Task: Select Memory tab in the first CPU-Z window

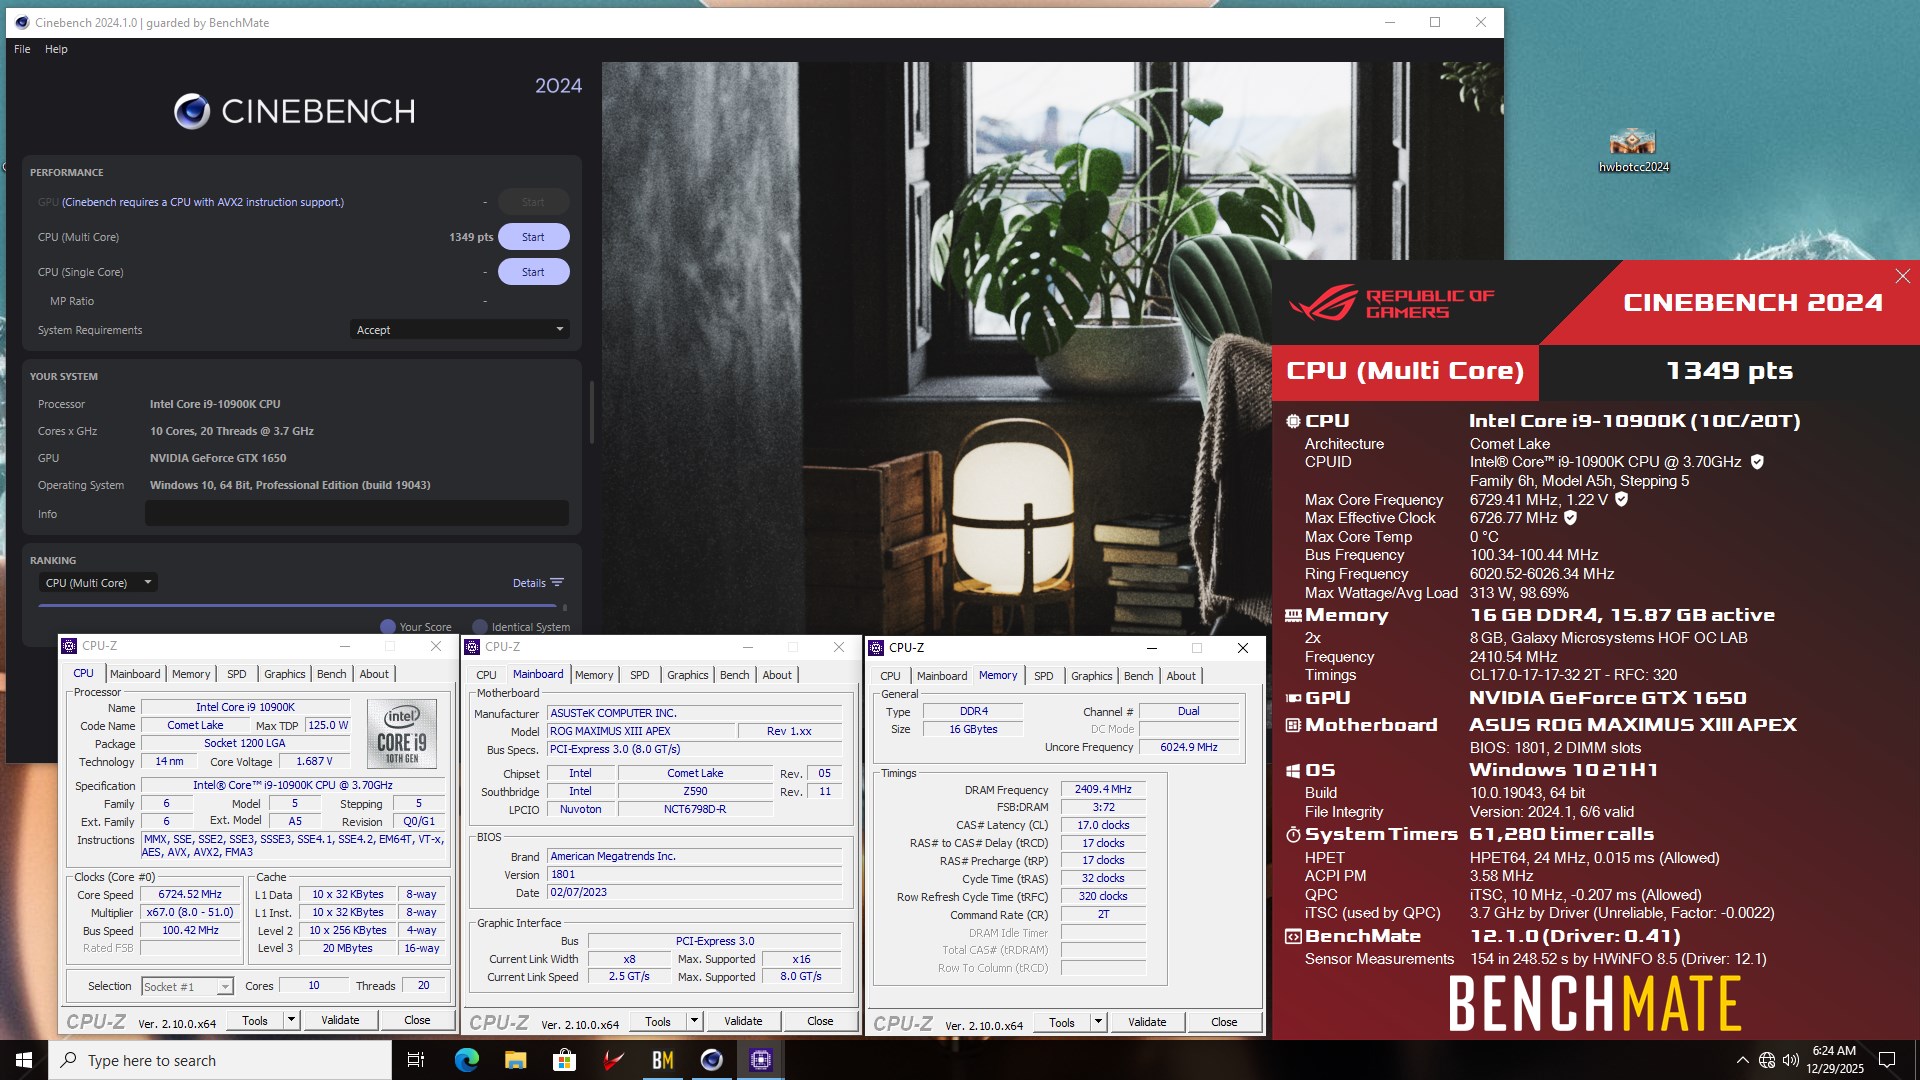Action: click(x=191, y=674)
